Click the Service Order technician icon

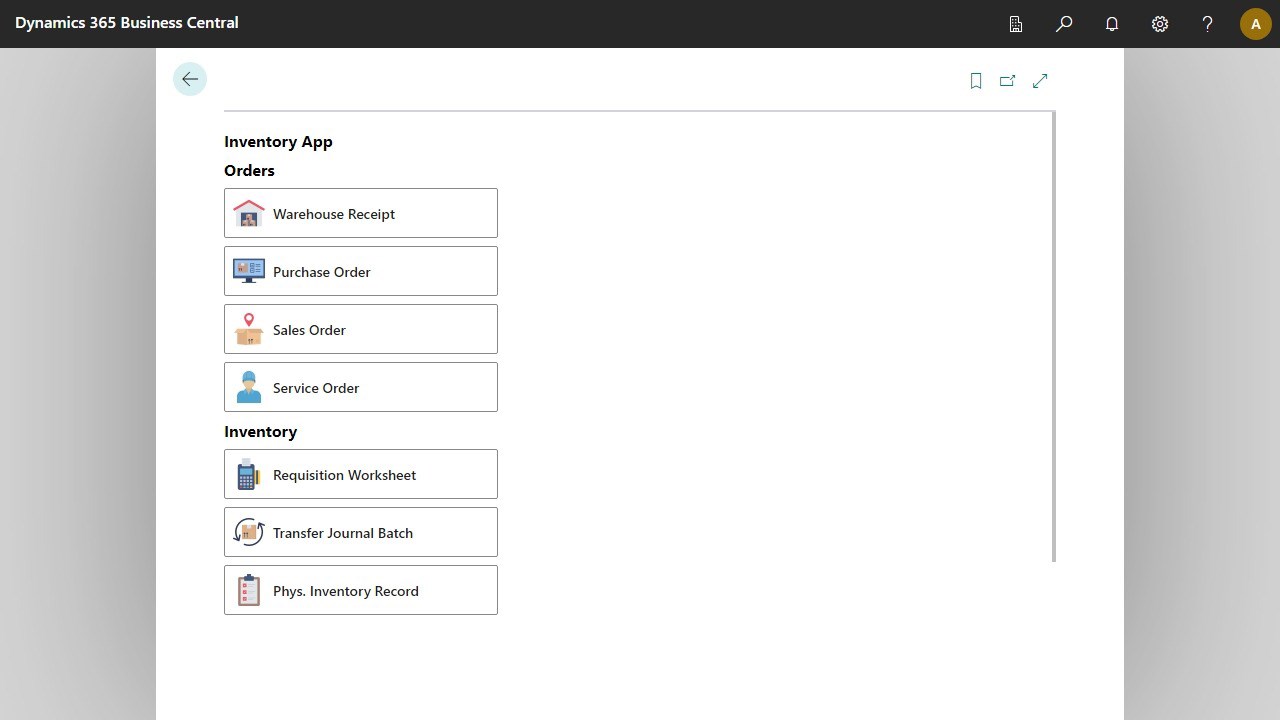coord(248,387)
